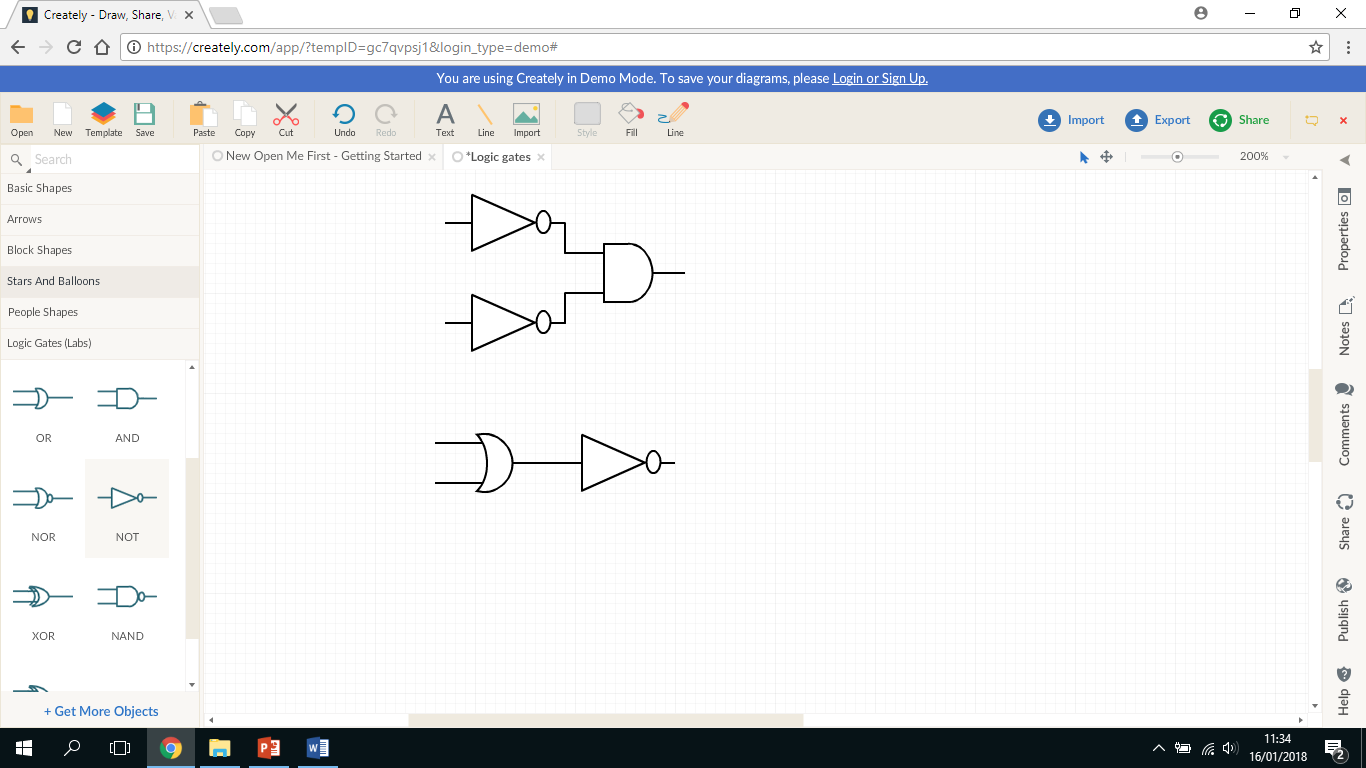Select the Line drawing tool

point(485,117)
